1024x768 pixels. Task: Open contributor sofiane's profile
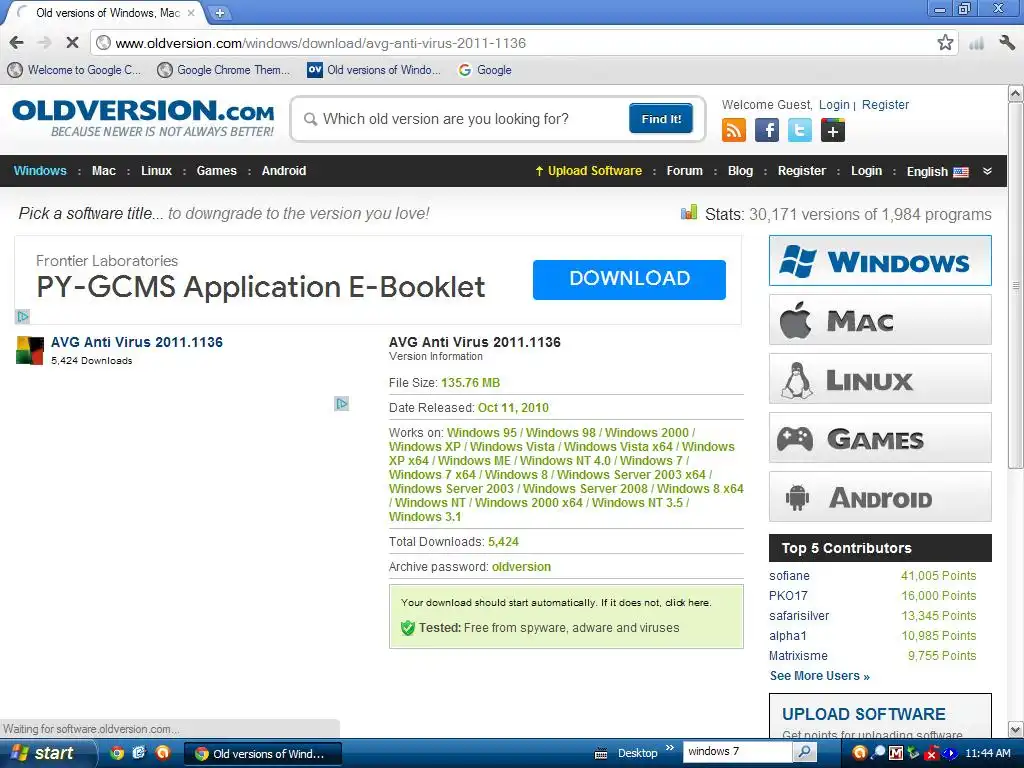tap(789, 575)
